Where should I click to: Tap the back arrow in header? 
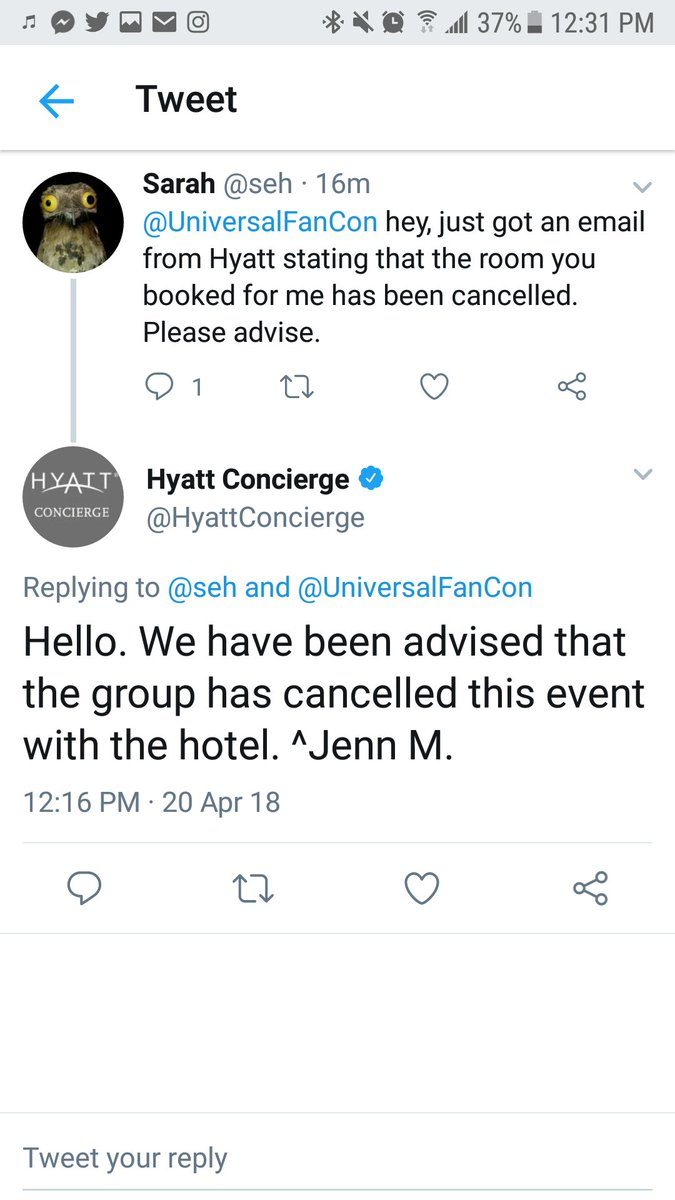[x=57, y=101]
